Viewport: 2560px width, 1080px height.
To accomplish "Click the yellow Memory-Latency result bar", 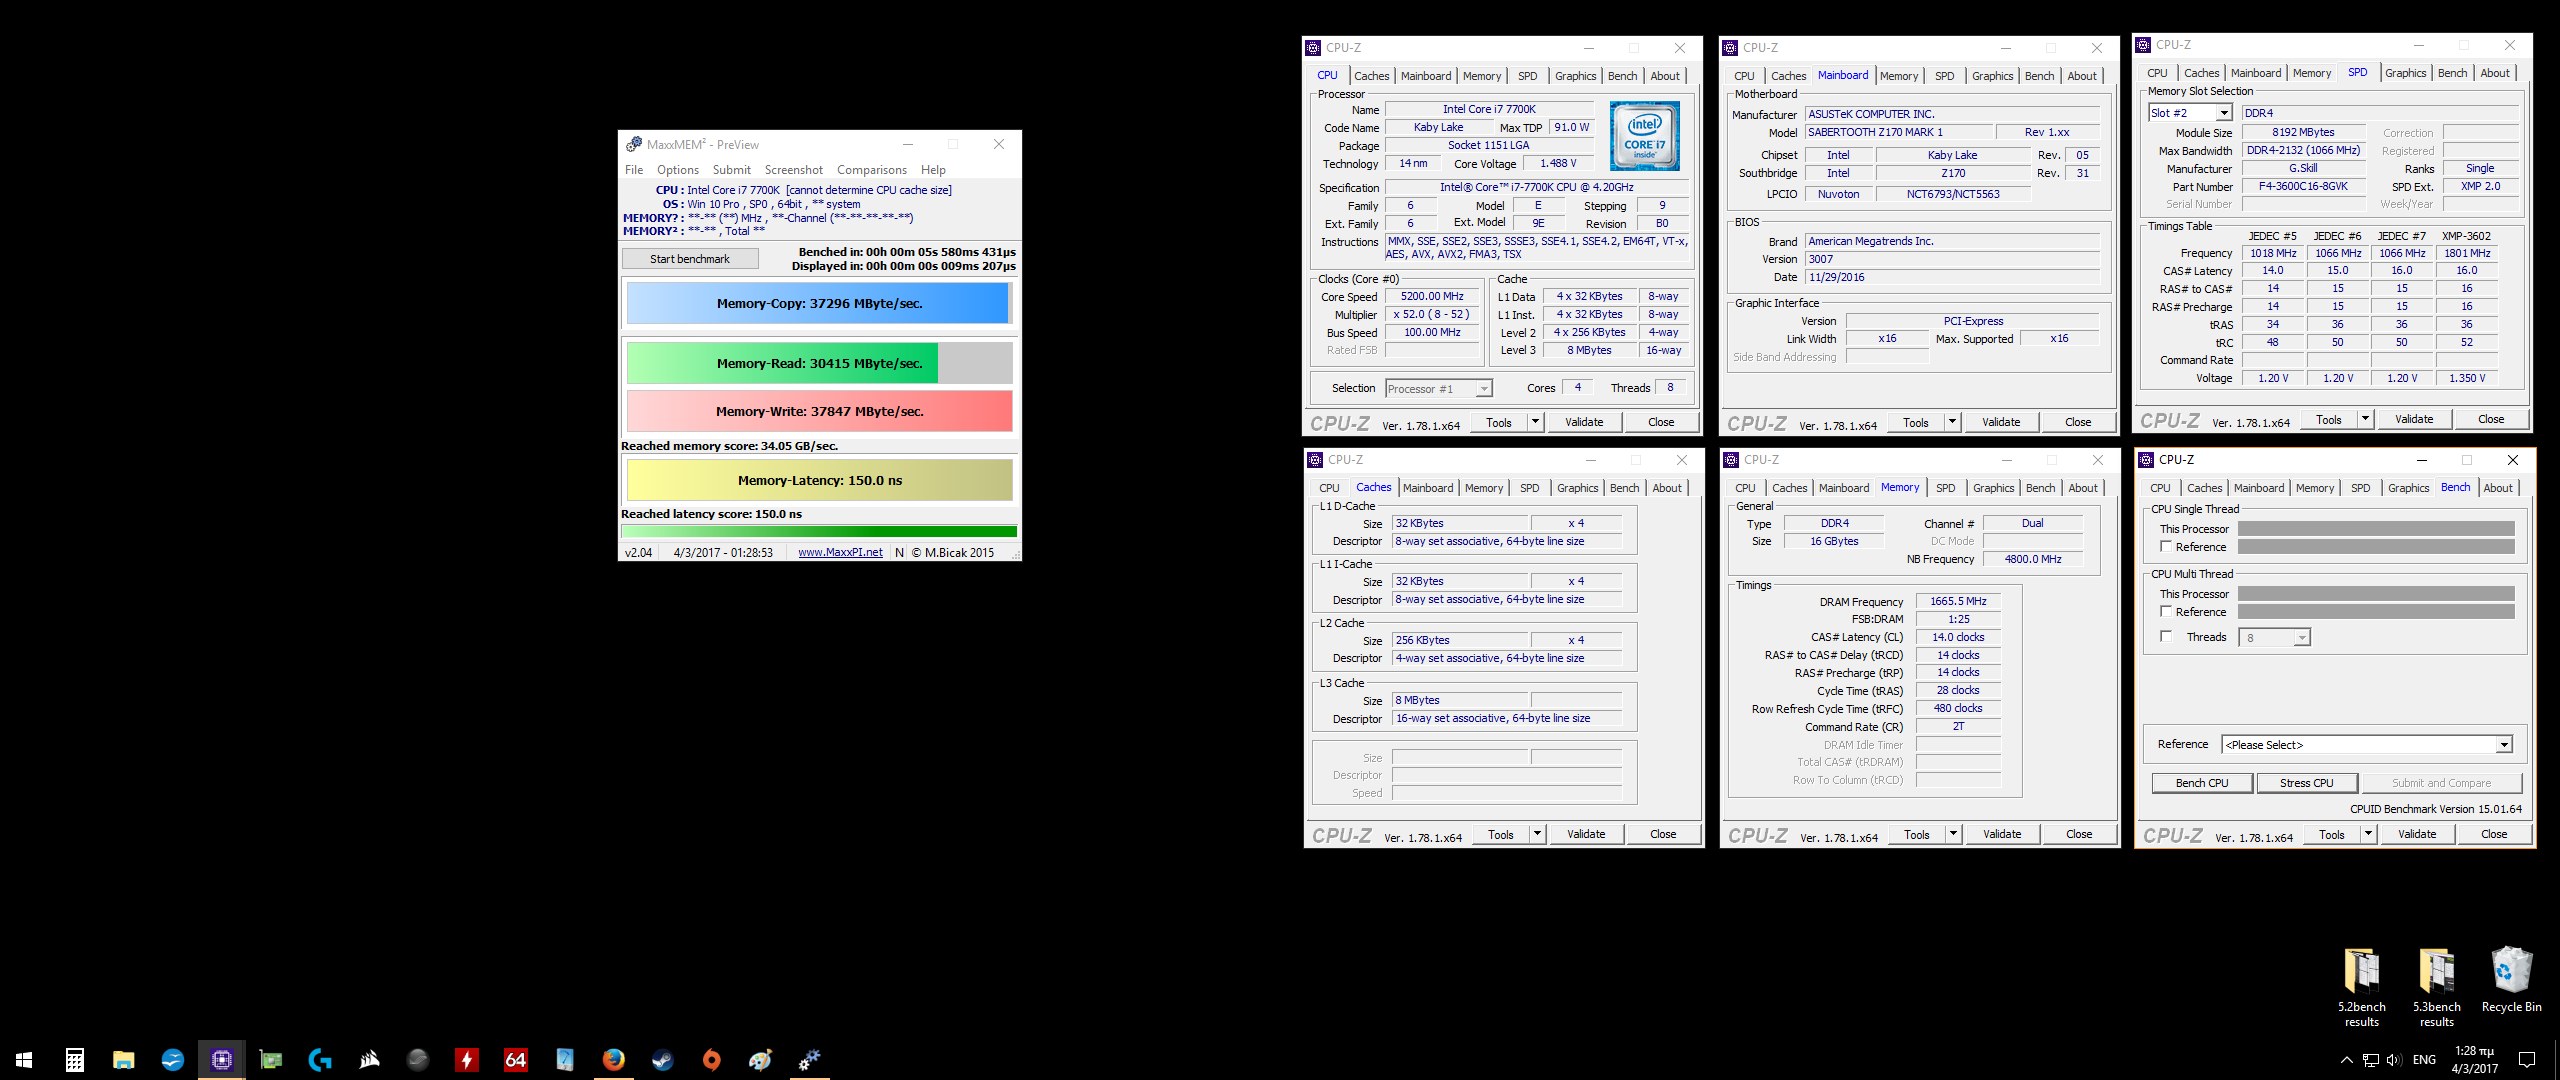I will (x=820, y=481).
